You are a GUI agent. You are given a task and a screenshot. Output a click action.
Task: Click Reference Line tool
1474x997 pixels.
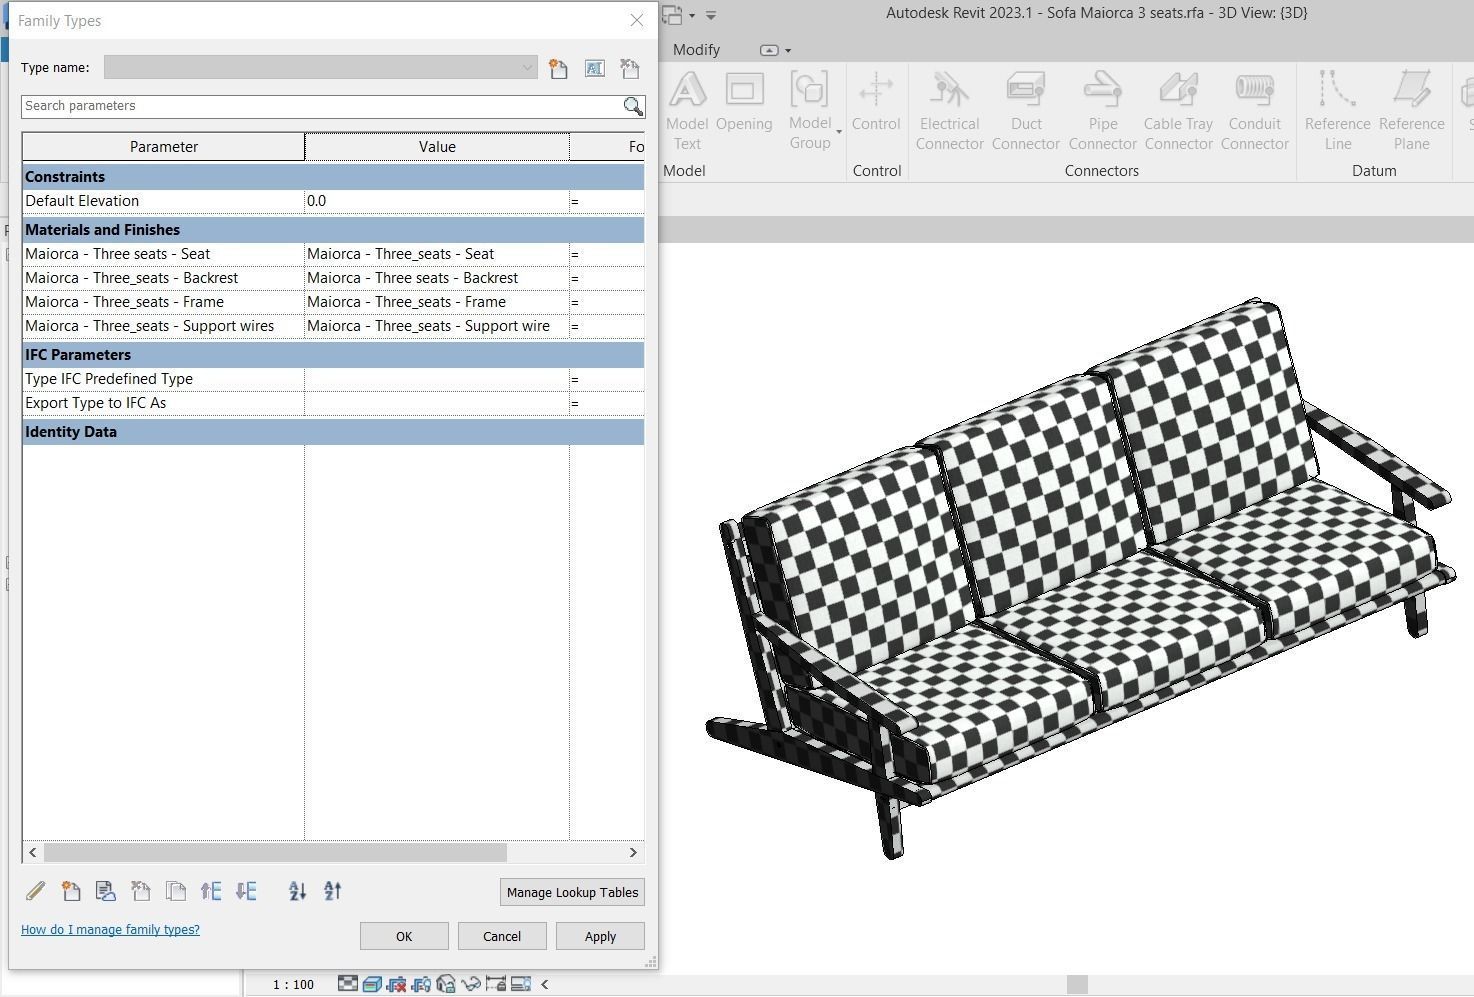pos(1338,110)
